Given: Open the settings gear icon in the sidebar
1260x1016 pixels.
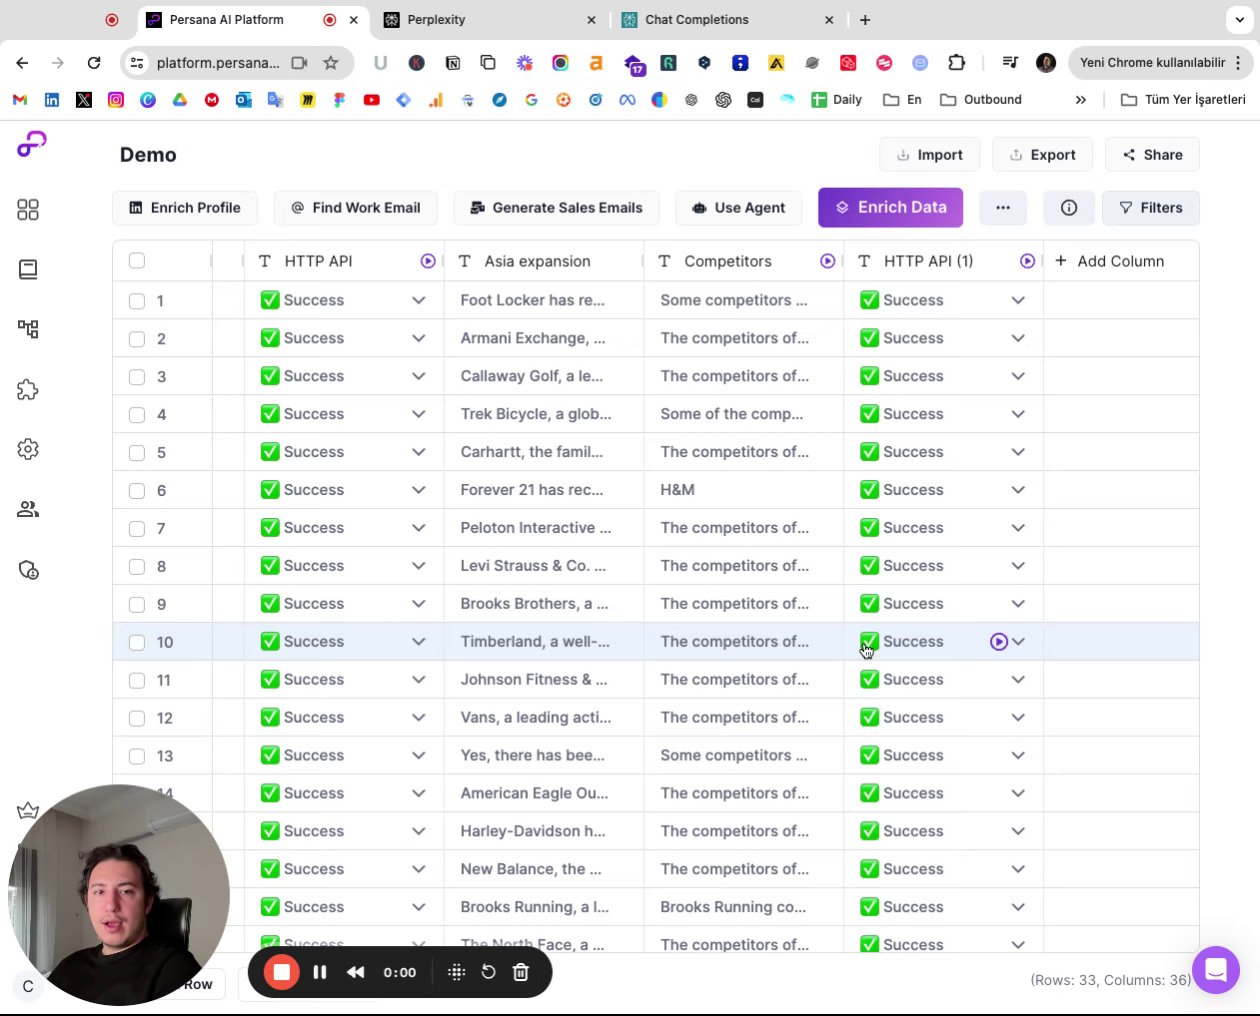Looking at the screenshot, I should (x=28, y=449).
